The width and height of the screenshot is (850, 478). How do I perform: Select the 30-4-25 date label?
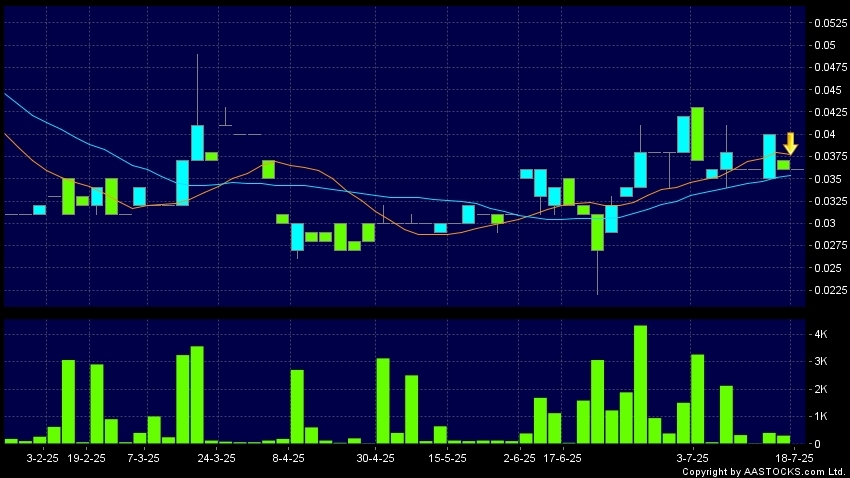coord(375,458)
